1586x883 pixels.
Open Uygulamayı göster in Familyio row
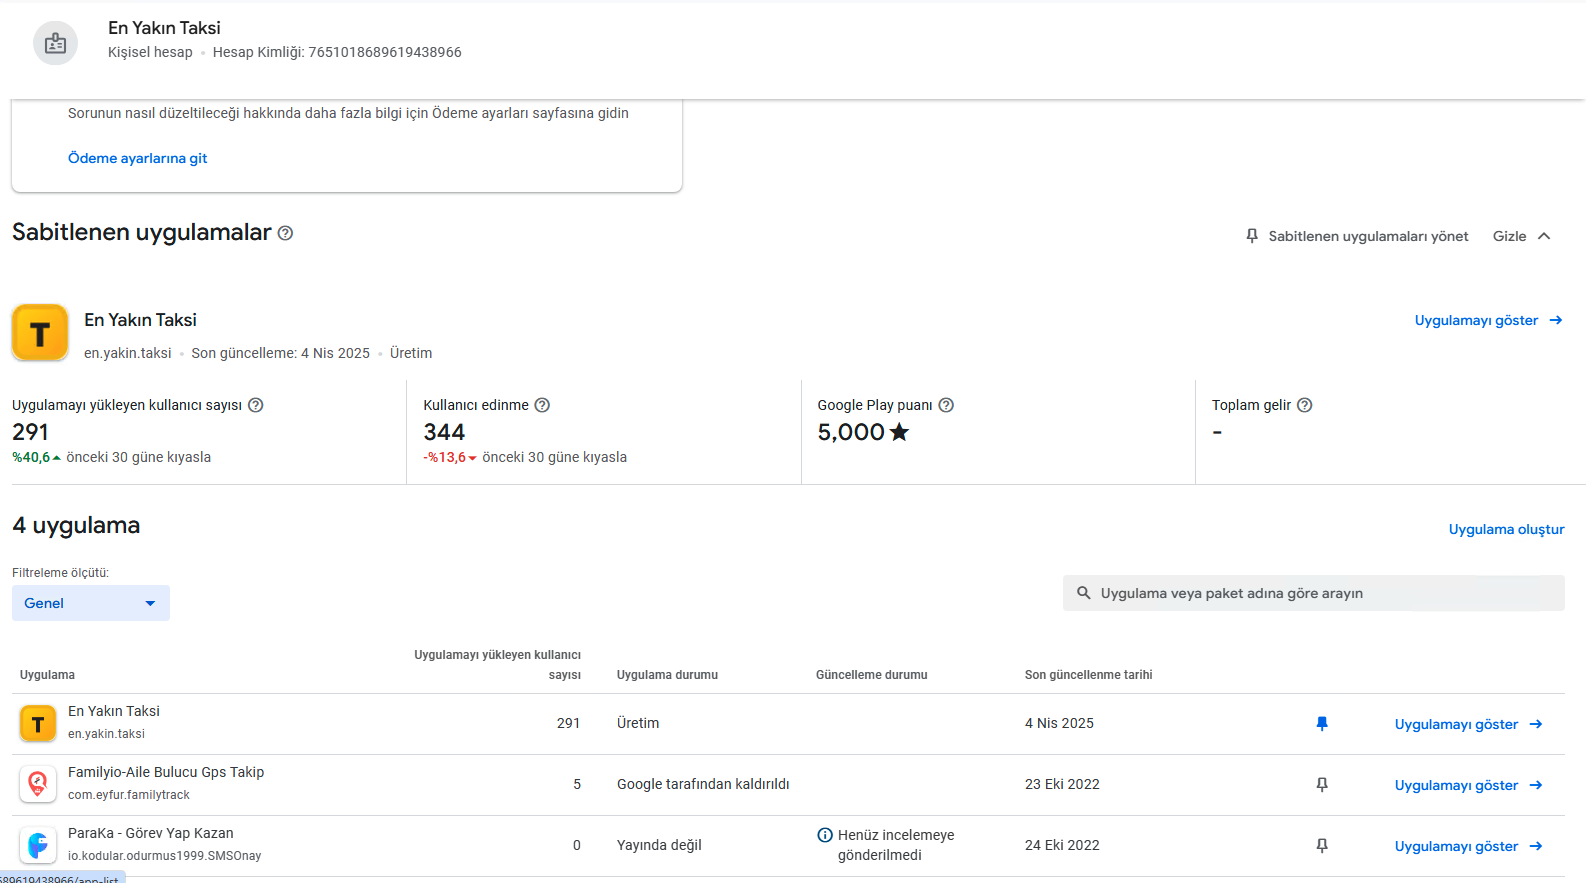tap(1469, 785)
